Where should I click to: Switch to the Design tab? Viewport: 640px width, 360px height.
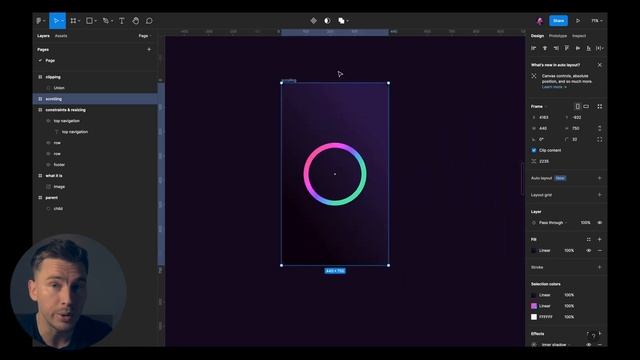pyautogui.click(x=537, y=36)
